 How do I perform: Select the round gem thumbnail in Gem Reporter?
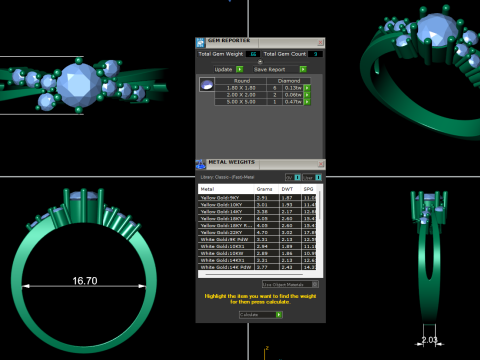coord(207,85)
